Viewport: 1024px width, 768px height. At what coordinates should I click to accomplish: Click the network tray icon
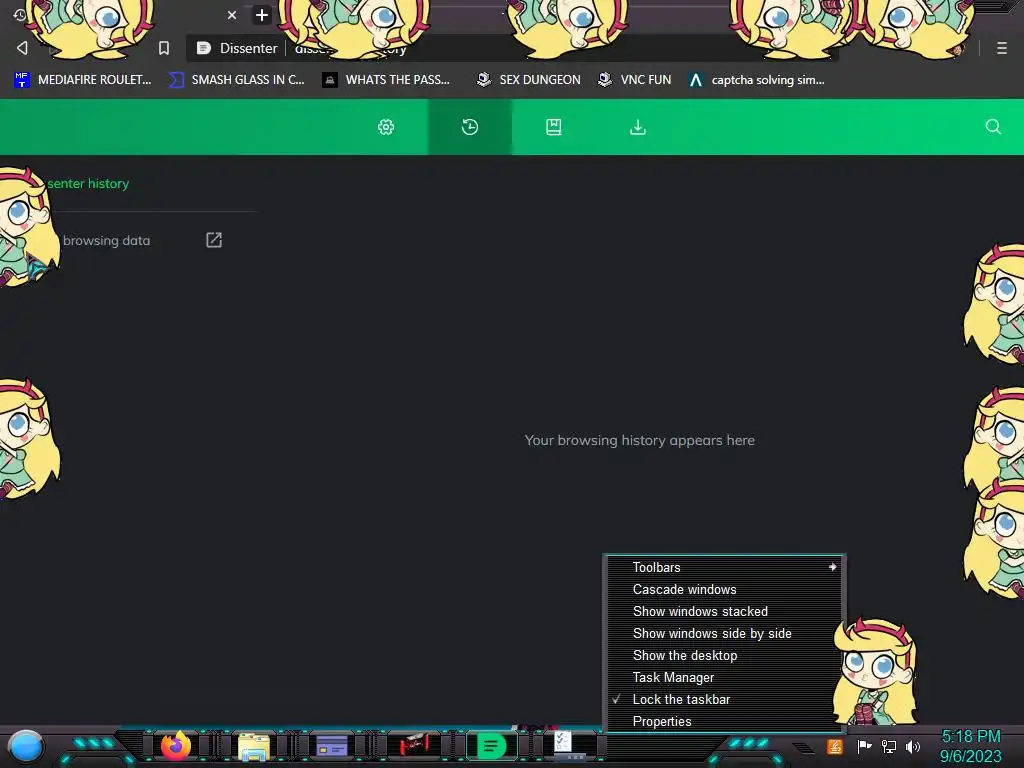tap(889, 746)
